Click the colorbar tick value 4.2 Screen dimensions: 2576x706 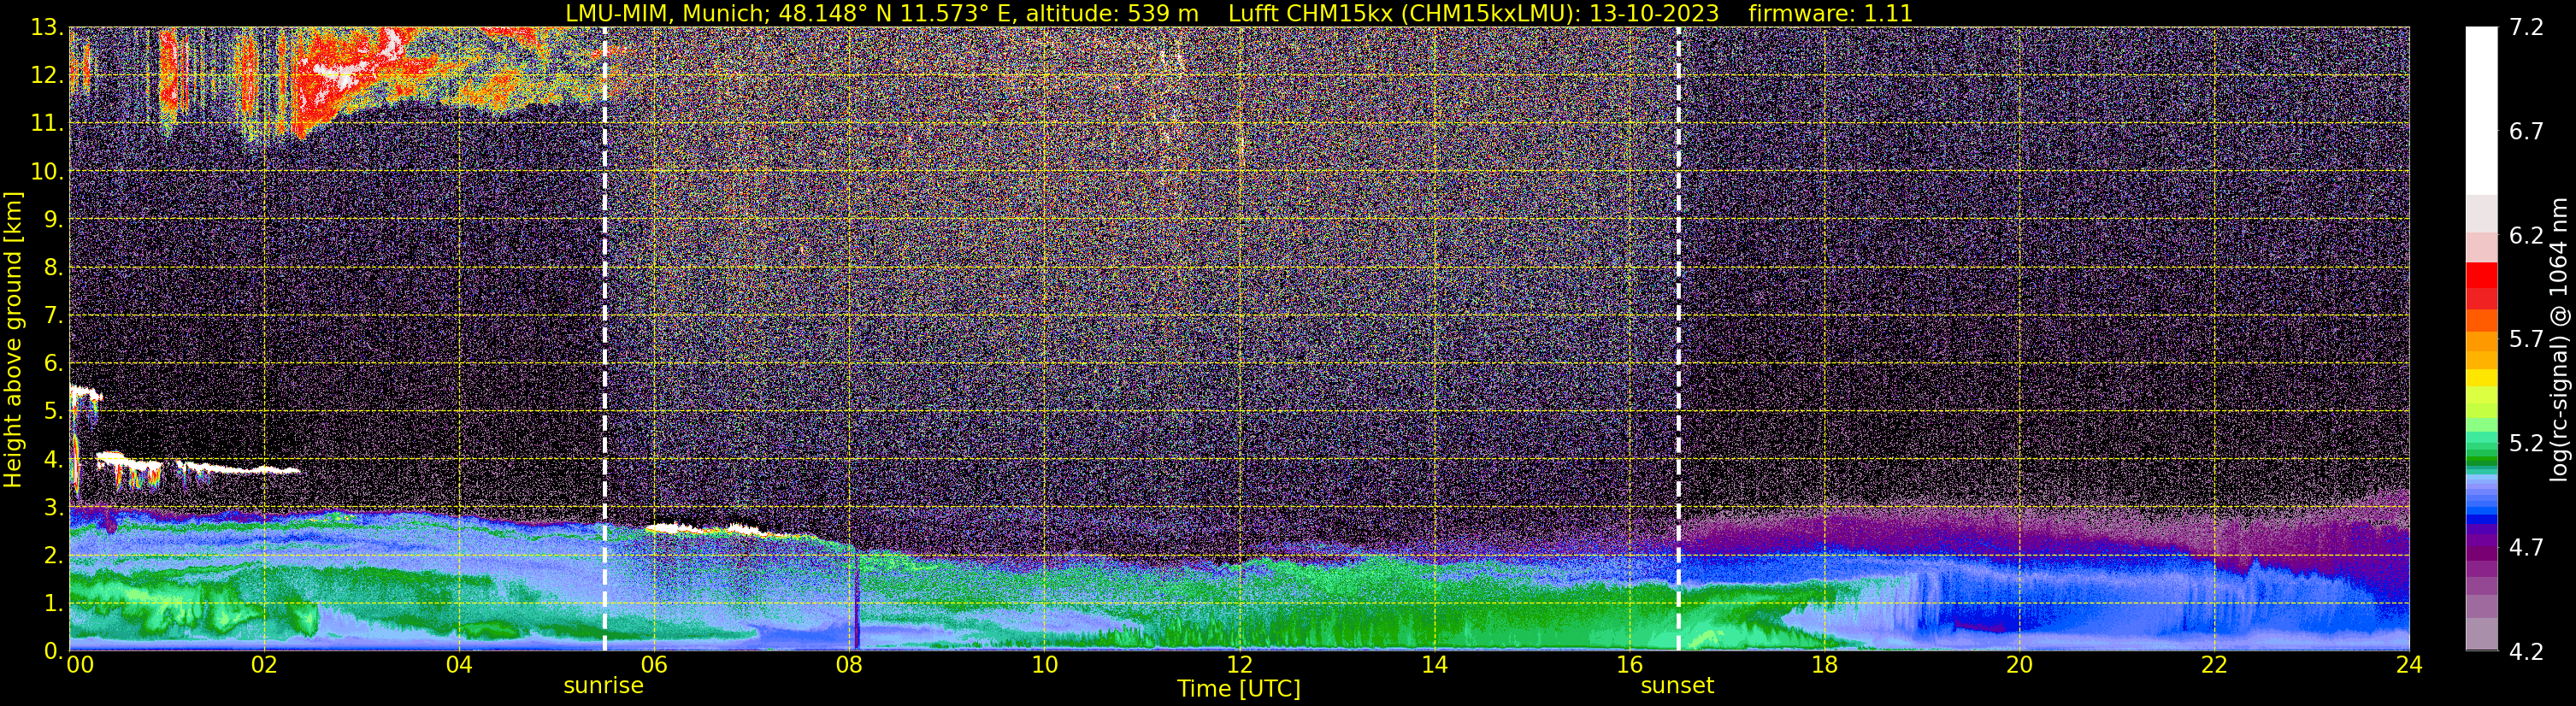2526,651
